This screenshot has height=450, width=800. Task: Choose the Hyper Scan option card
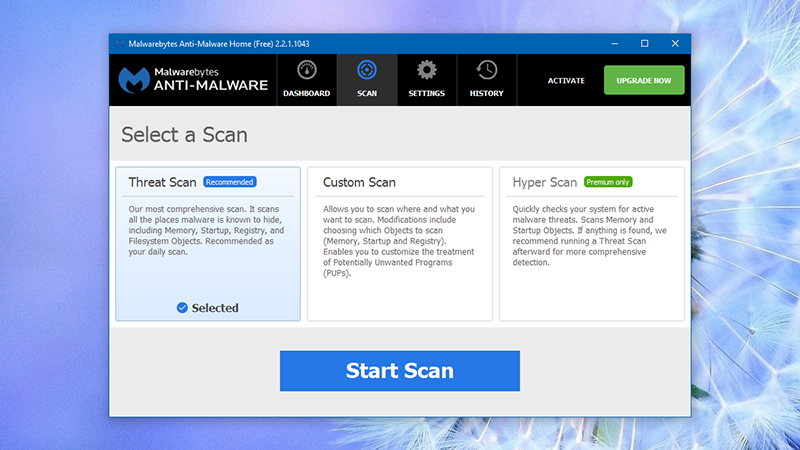[592, 244]
